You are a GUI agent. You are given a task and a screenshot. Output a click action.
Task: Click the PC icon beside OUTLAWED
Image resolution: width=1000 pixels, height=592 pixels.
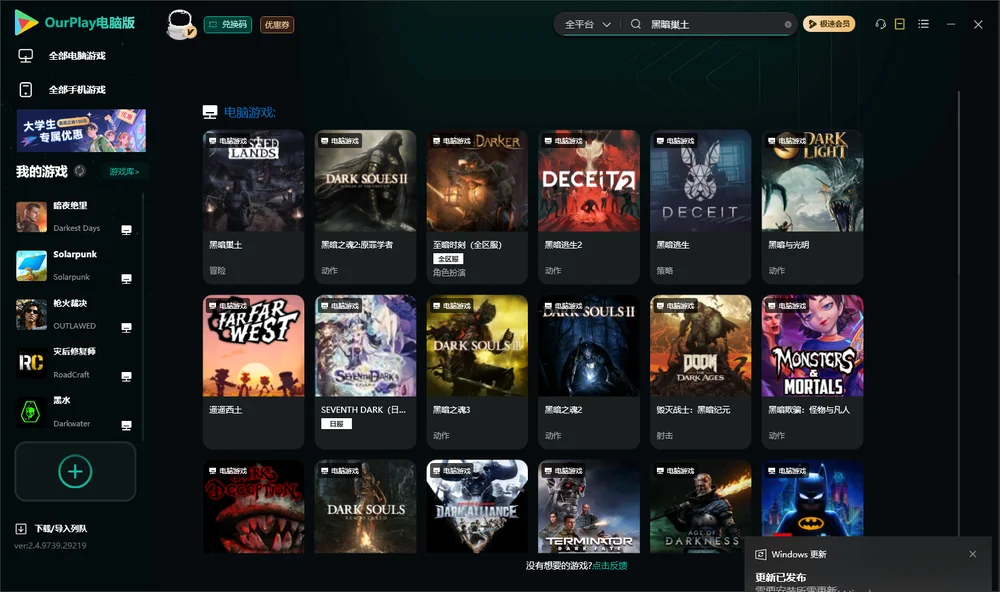[126, 327]
